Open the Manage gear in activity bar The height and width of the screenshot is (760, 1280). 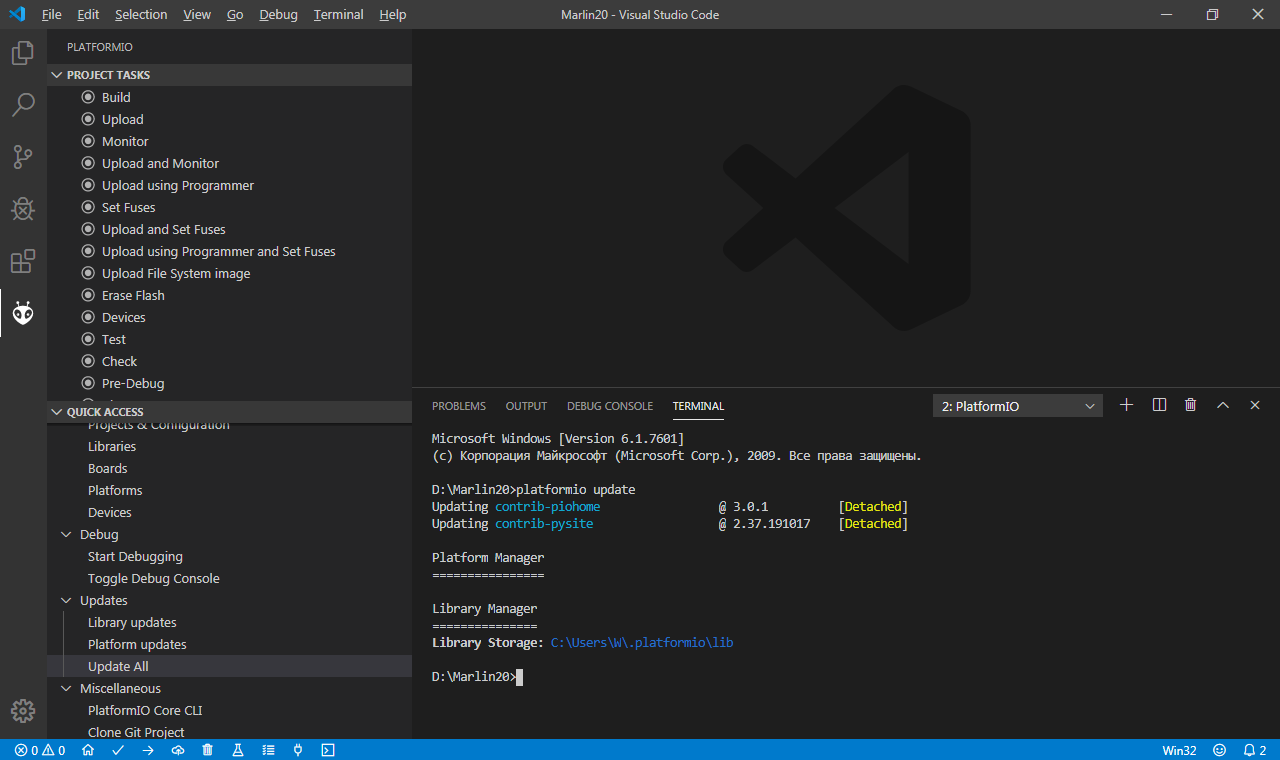click(23, 711)
